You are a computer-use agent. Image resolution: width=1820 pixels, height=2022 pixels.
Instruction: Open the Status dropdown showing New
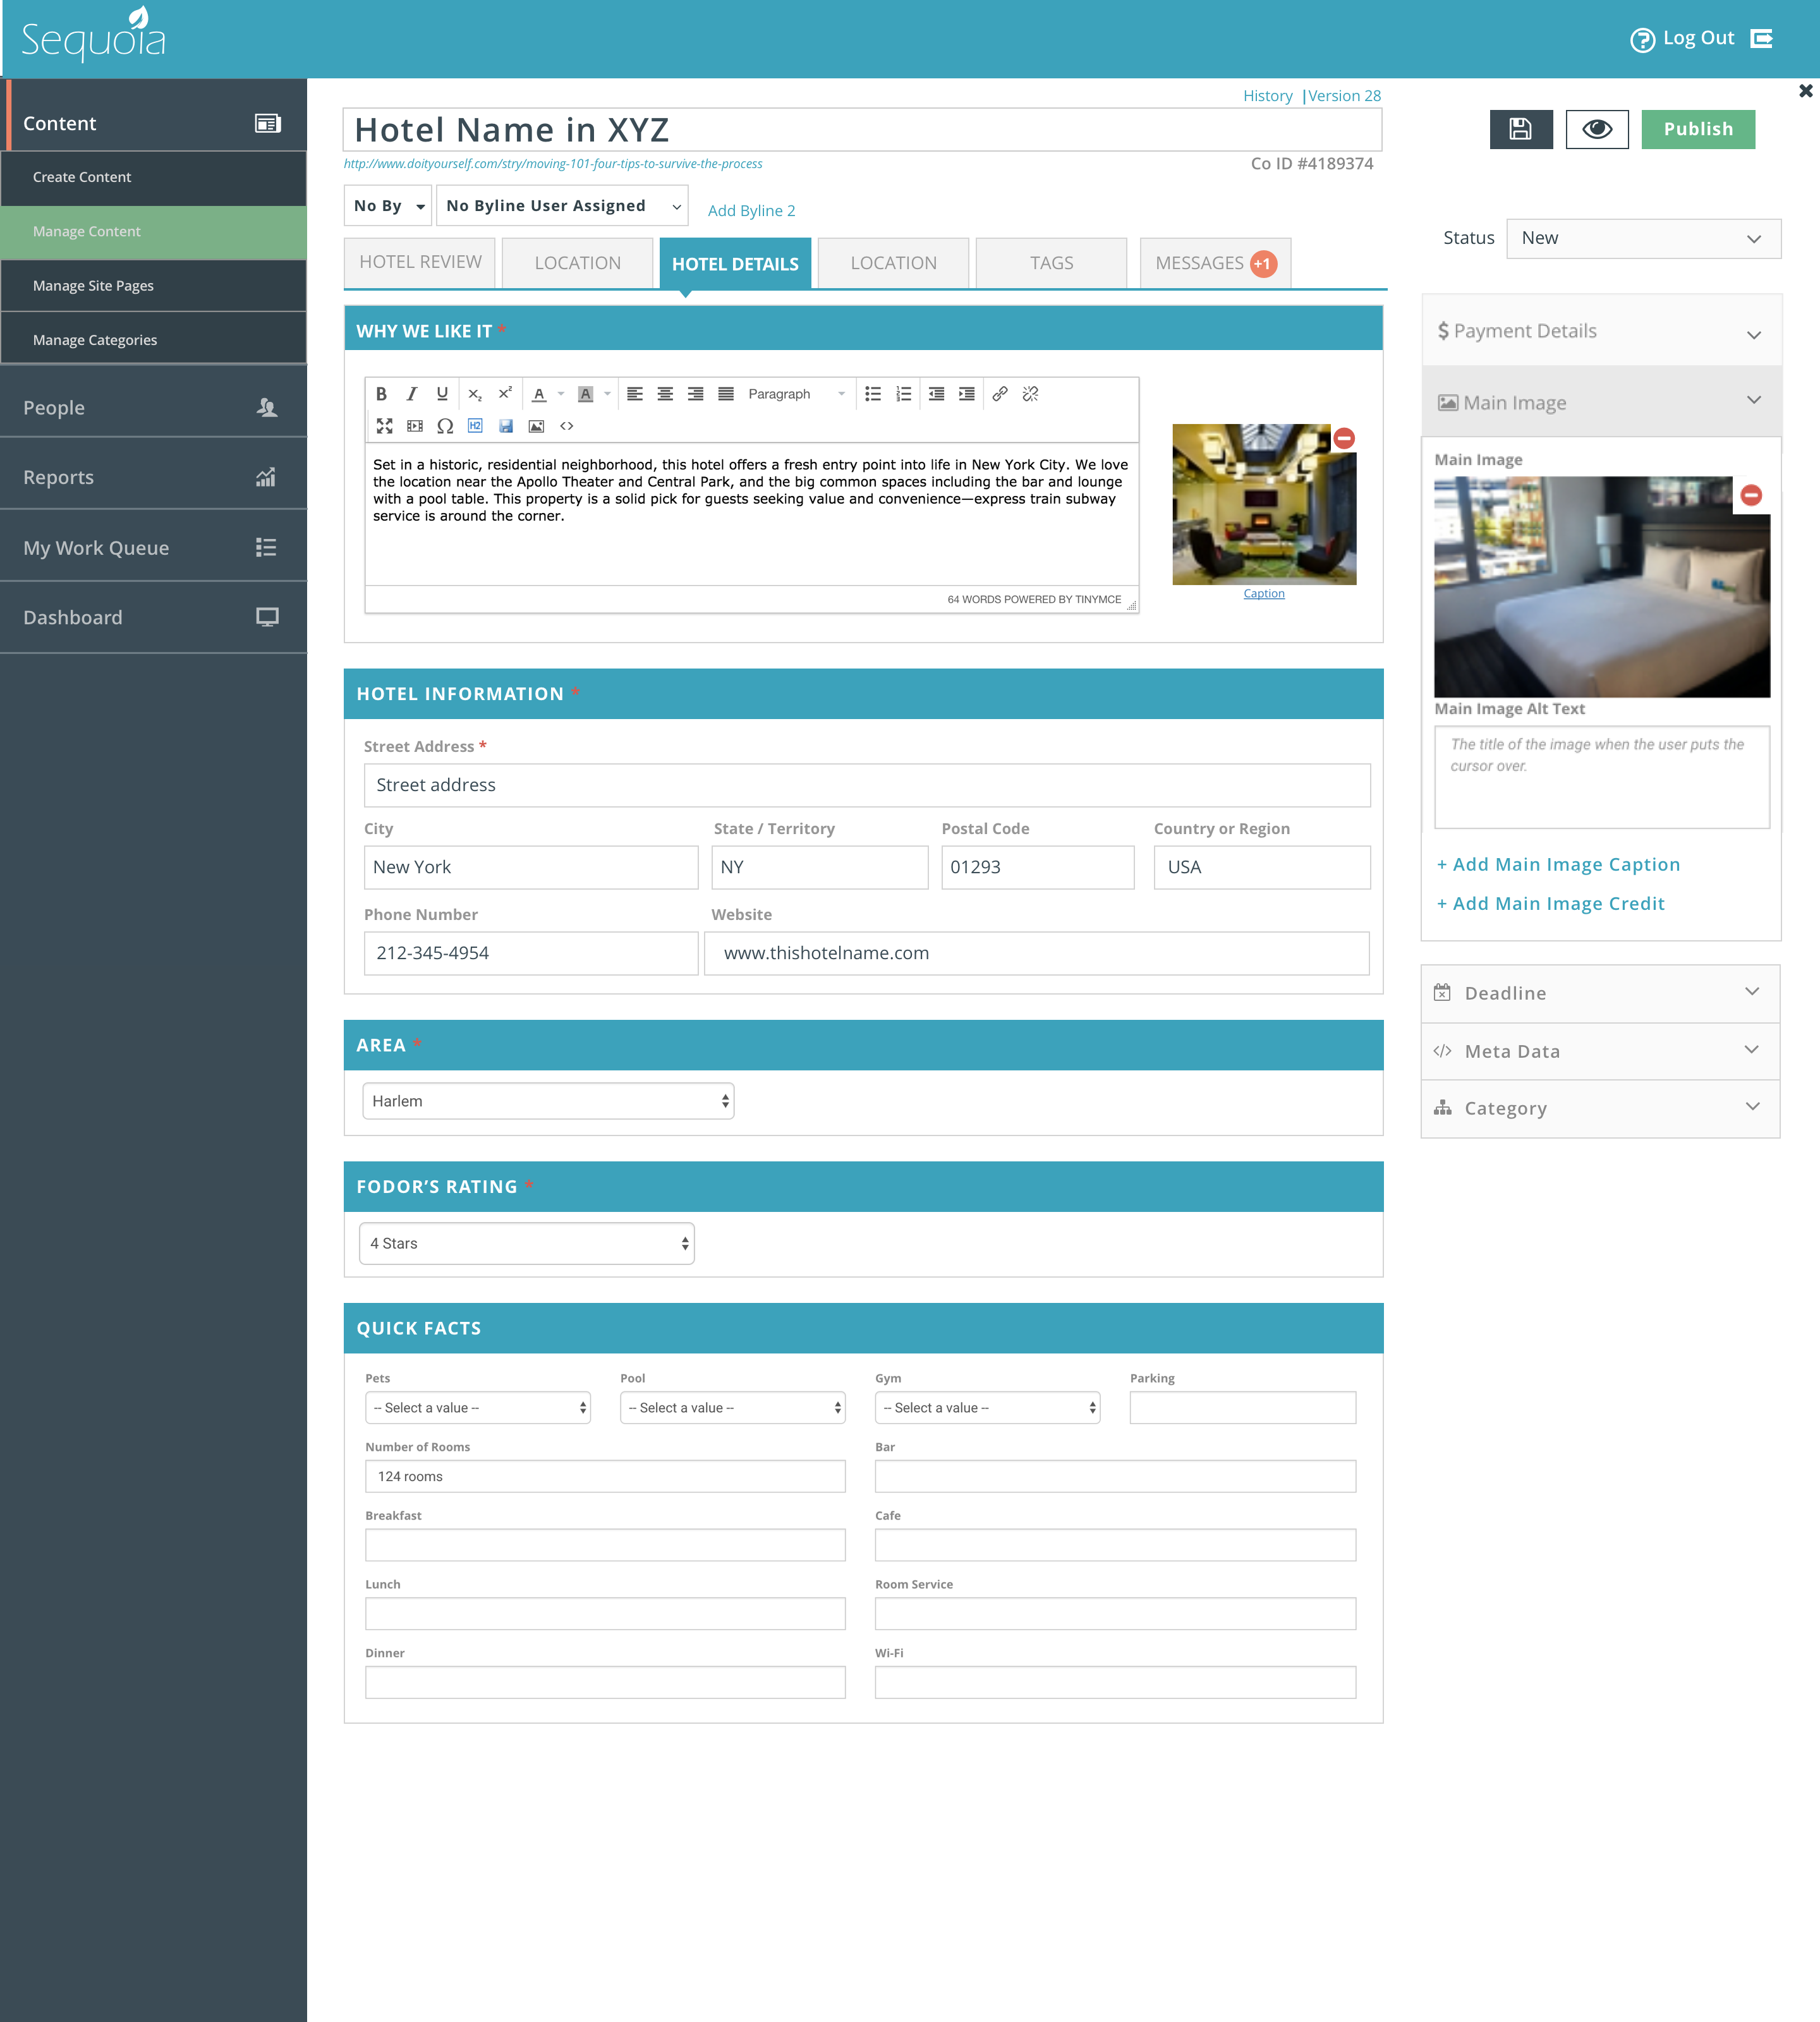pyautogui.click(x=1643, y=238)
